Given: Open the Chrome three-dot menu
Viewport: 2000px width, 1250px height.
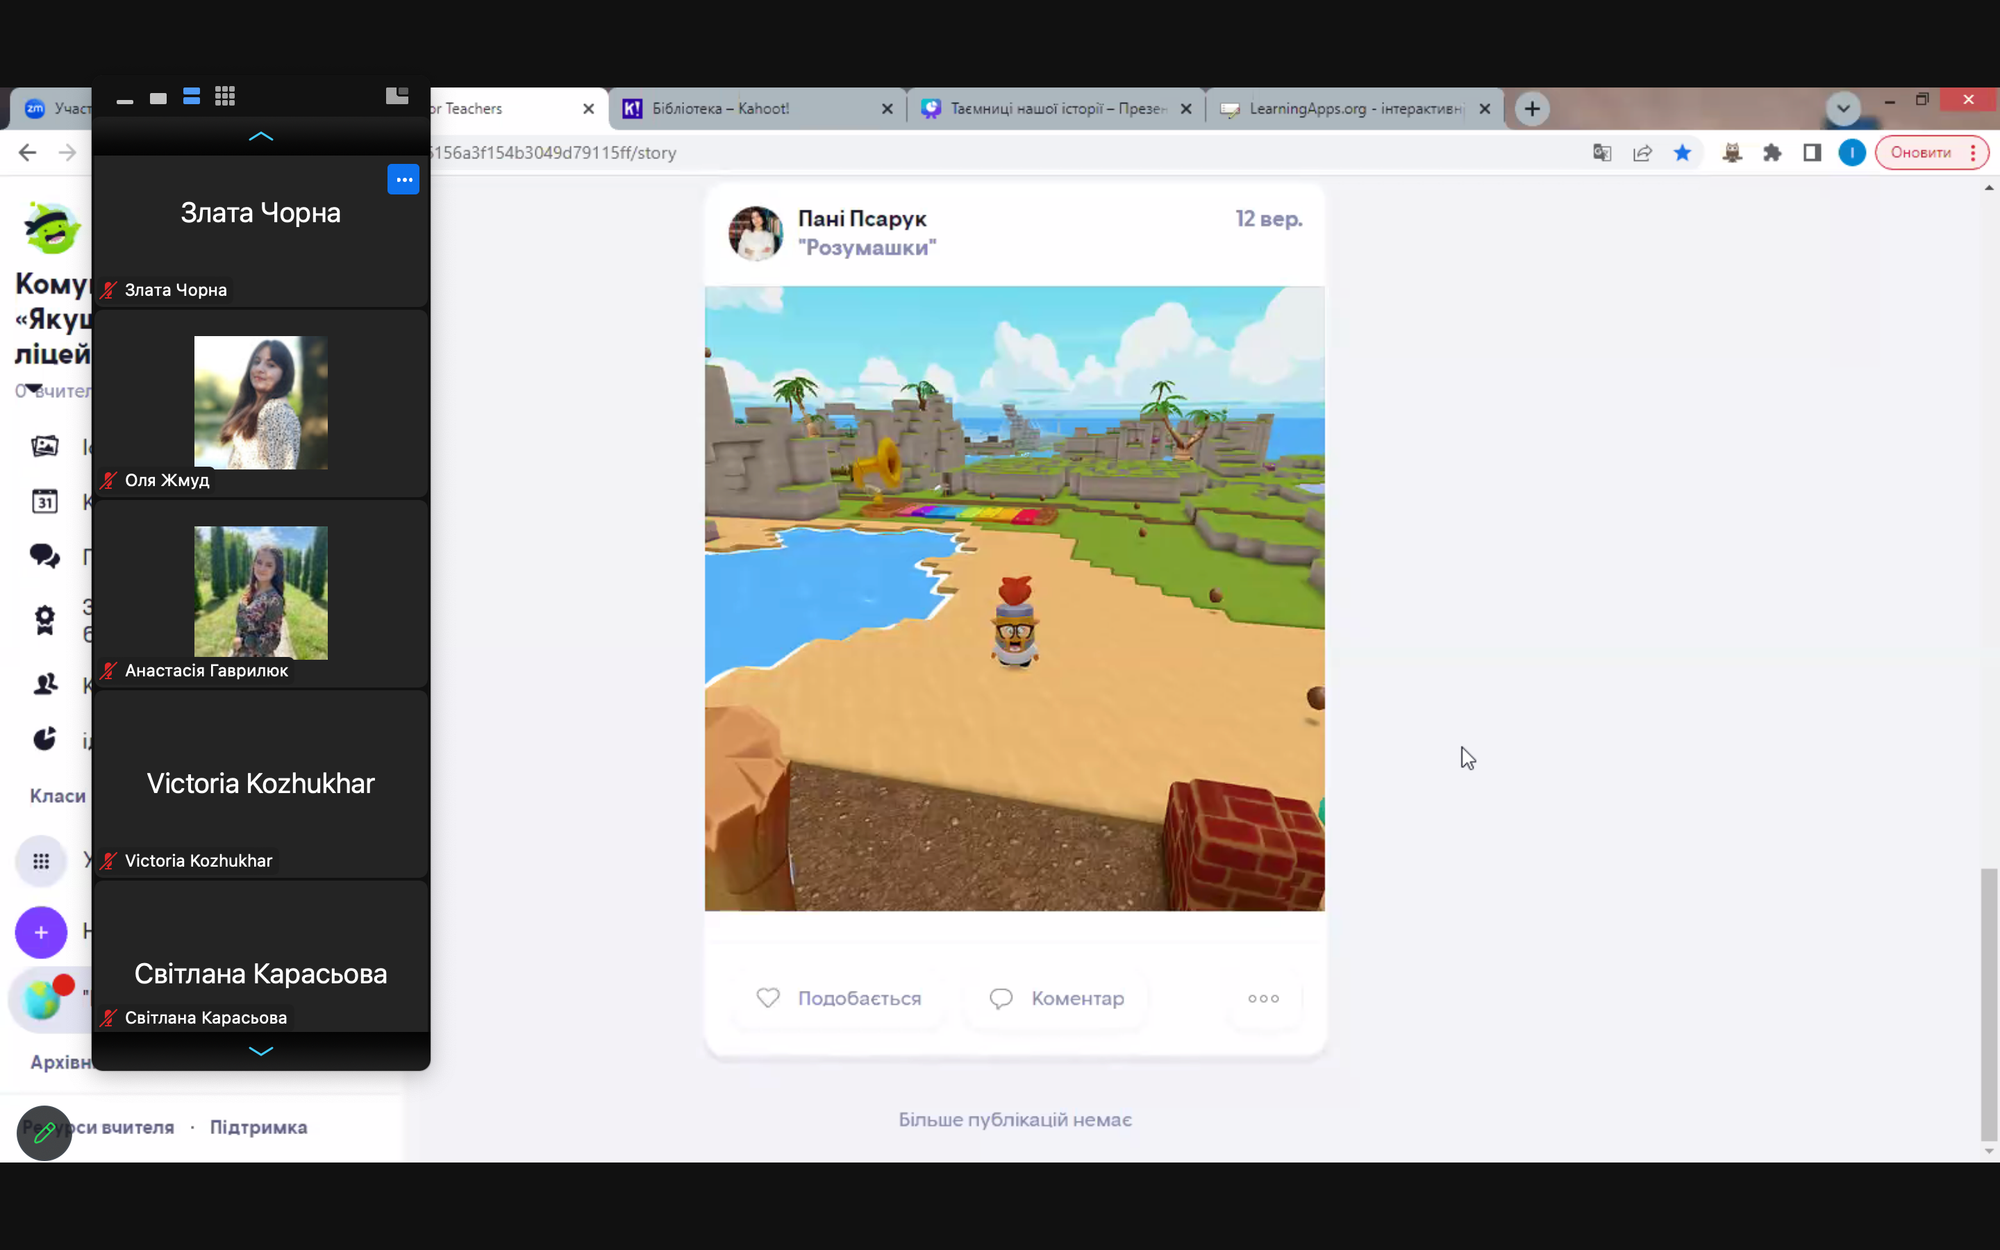Looking at the screenshot, I should point(1973,153).
